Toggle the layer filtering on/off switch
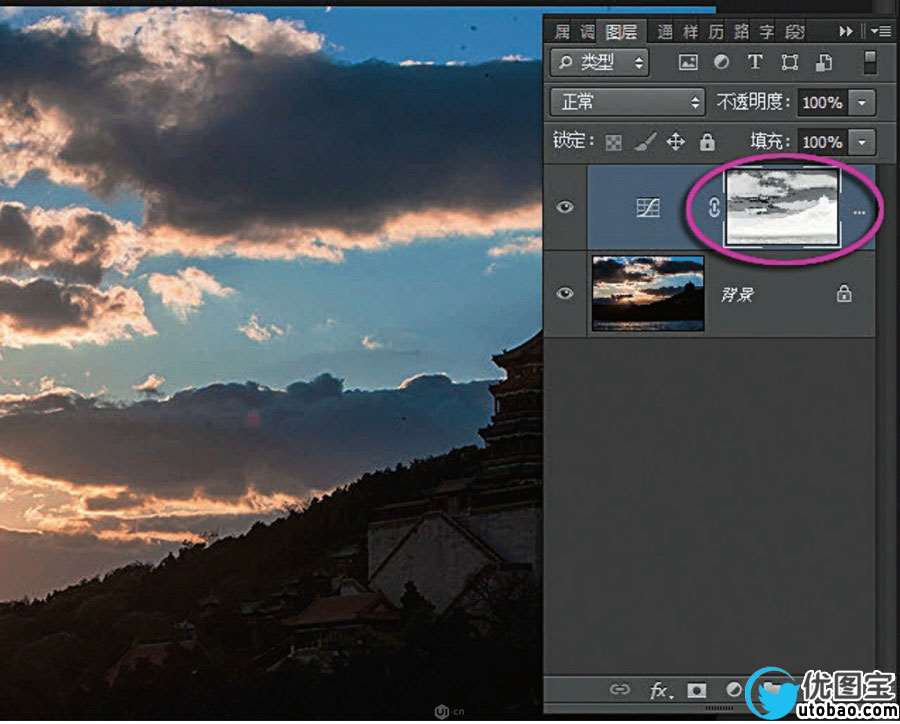The height and width of the screenshot is (724, 900). tap(870, 62)
